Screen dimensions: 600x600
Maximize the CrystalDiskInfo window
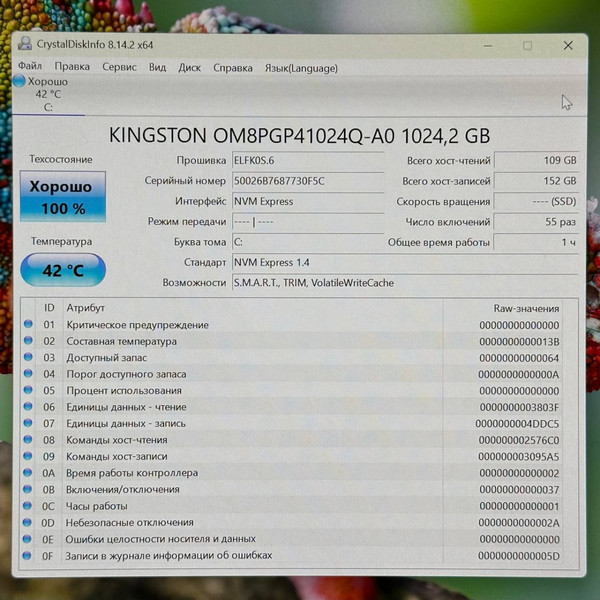527,46
